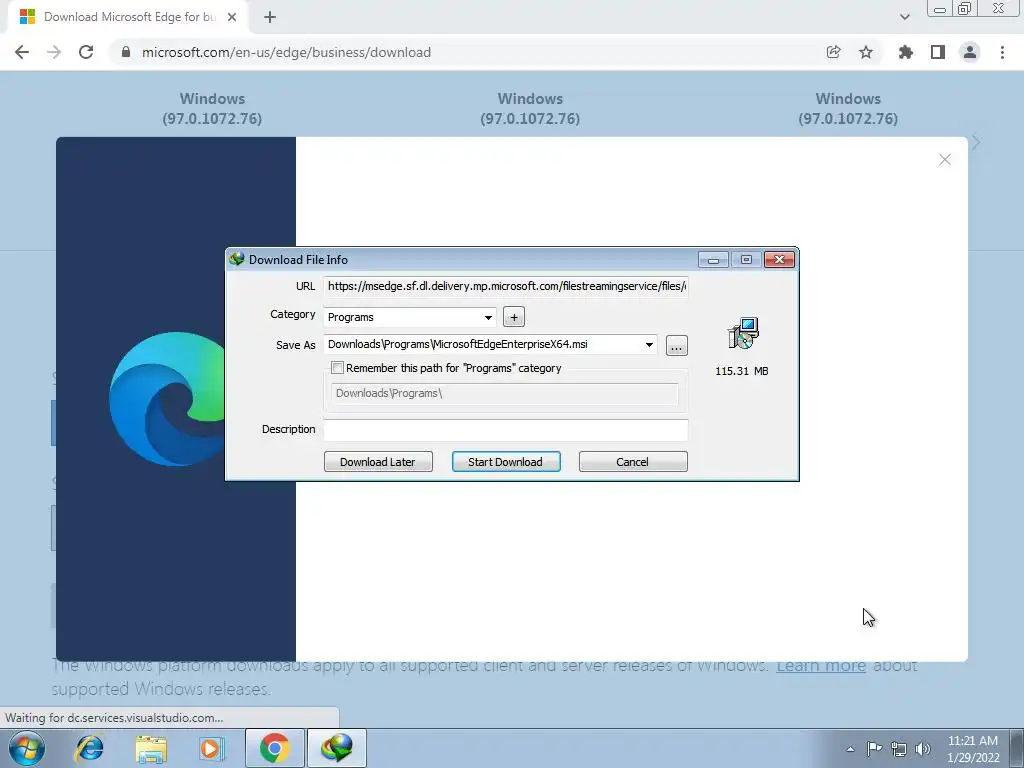Minimize the Download File Info dialog
Image resolution: width=1024 pixels, height=768 pixels.
713,260
